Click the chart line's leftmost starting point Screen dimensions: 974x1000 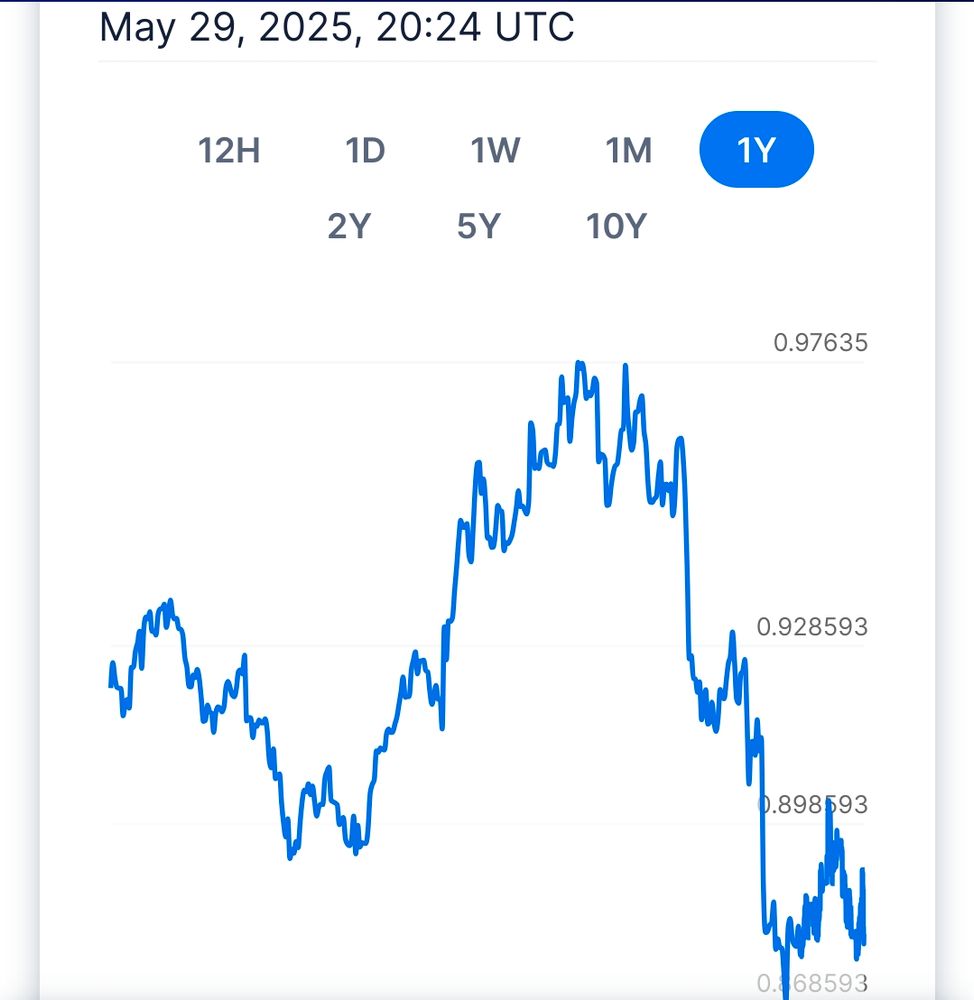pos(110,685)
